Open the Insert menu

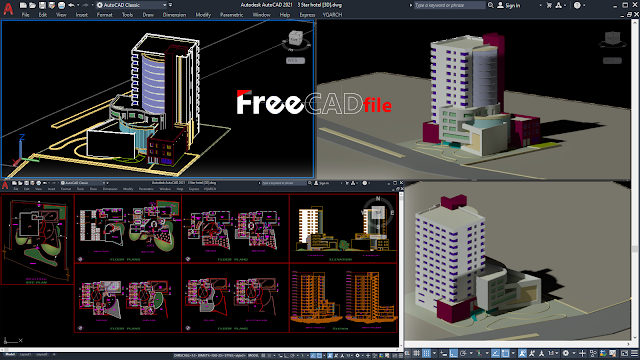tap(82, 15)
